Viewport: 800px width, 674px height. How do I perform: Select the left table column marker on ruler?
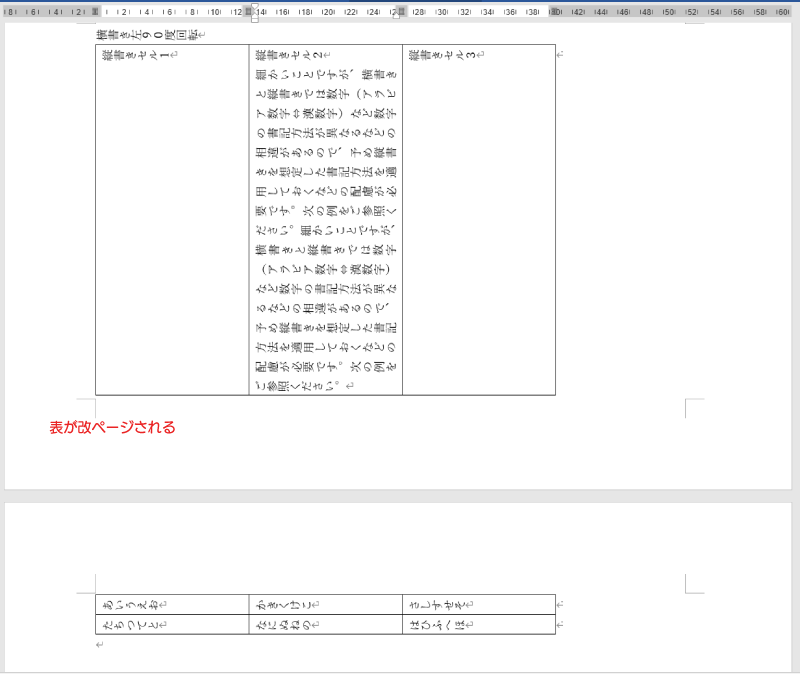coord(96,12)
